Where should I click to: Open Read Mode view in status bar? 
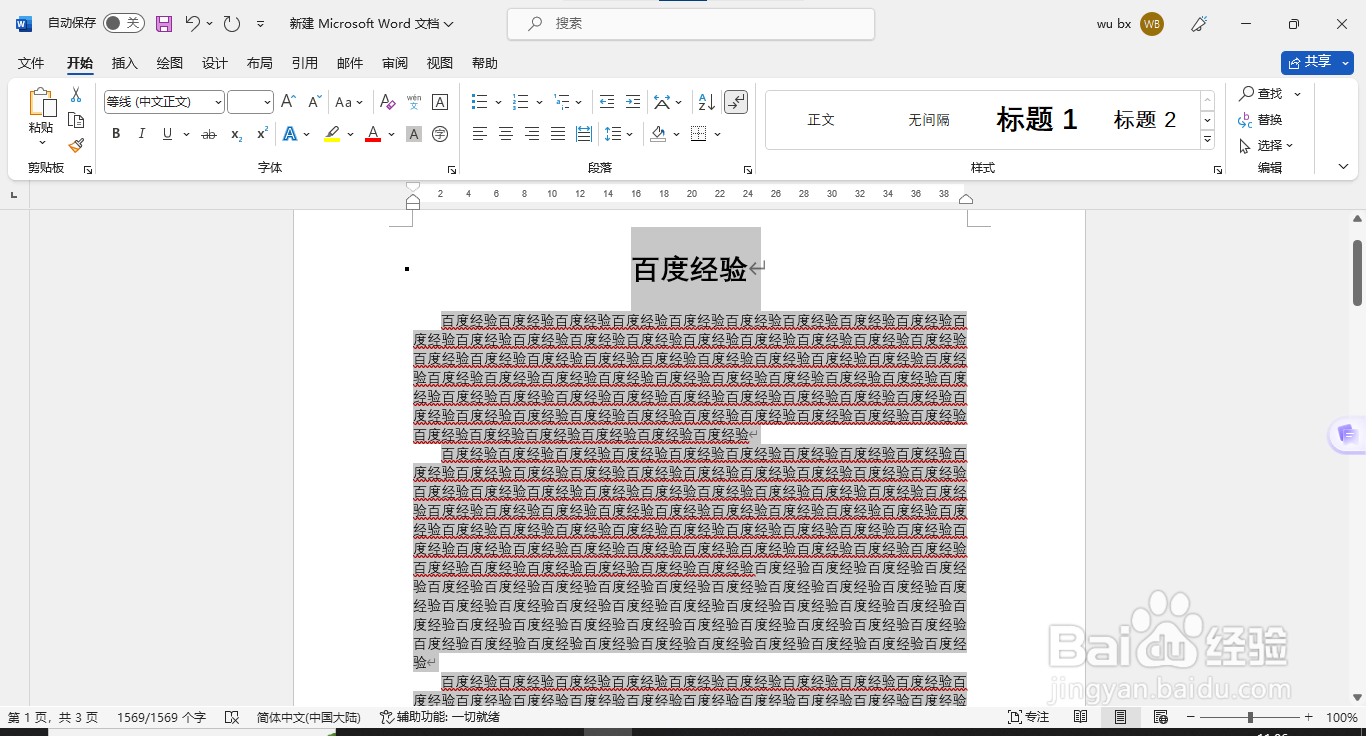coord(1080,717)
